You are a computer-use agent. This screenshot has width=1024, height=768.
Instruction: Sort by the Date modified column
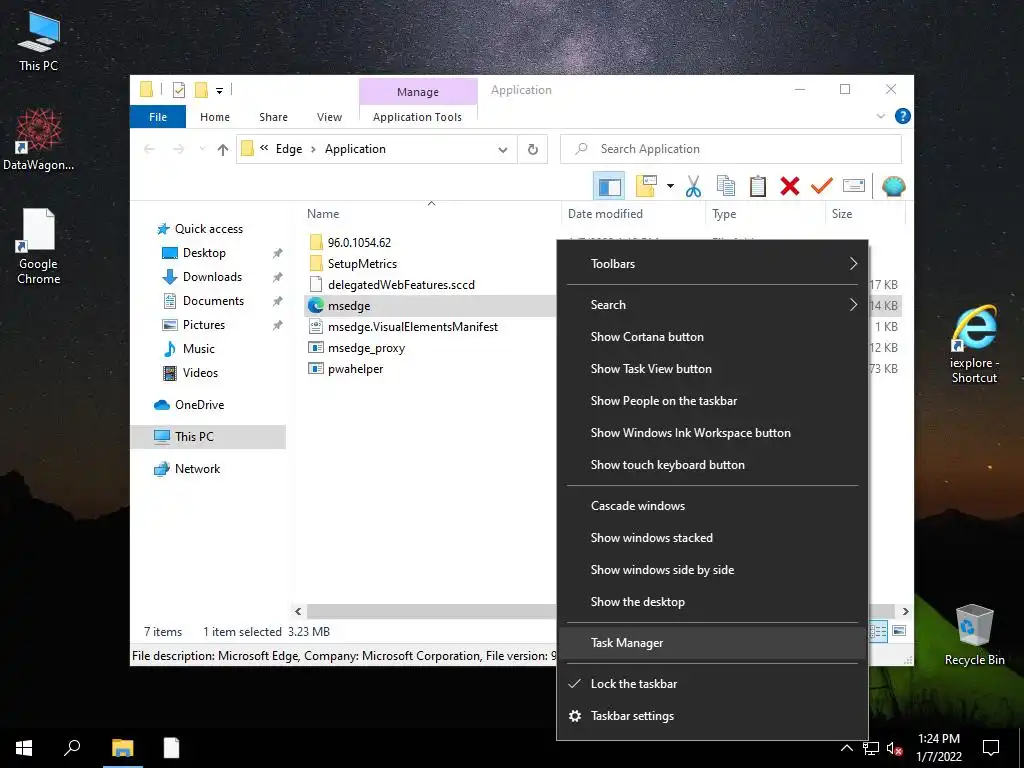pos(633,214)
